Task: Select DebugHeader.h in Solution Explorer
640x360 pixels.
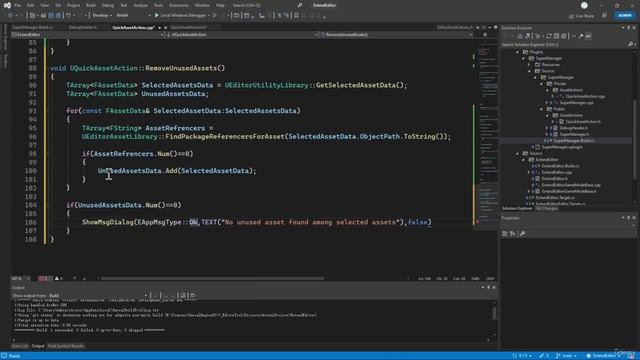Action: pos(573,128)
